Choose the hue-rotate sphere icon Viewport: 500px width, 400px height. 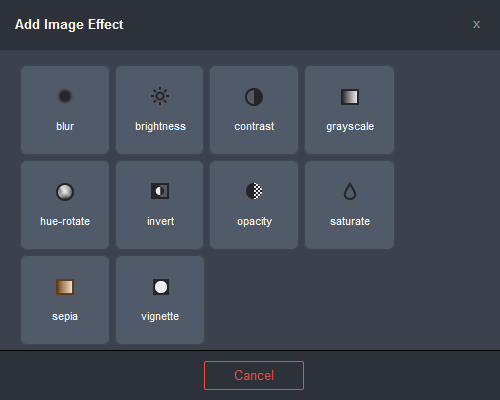(65, 192)
